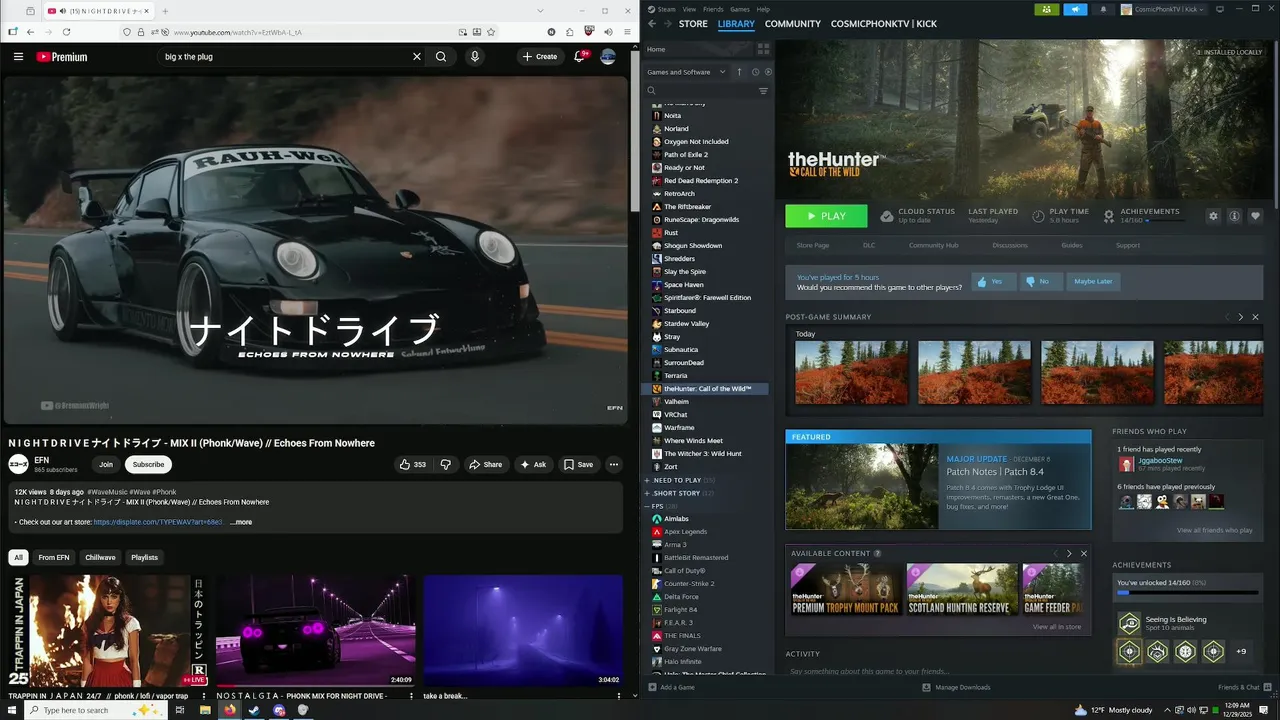The width and height of the screenshot is (1280, 720).
Task: Open a new browser tab
Action: [165, 11]
